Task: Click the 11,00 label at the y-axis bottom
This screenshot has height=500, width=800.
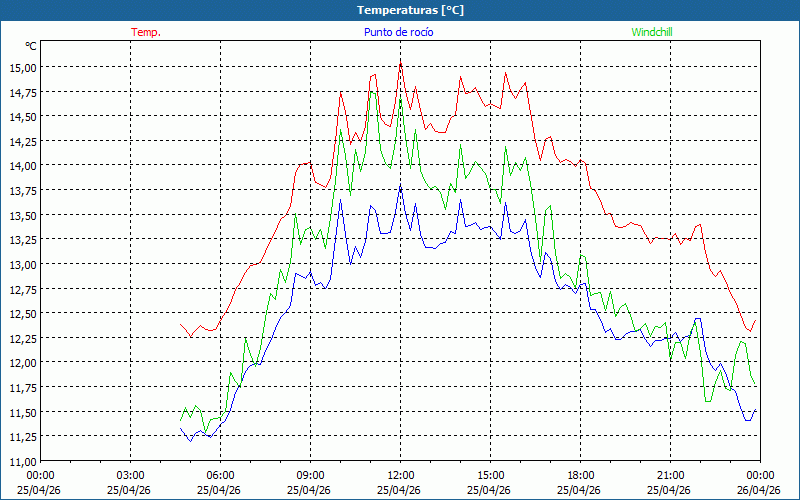Action: [x=22, y=462]
